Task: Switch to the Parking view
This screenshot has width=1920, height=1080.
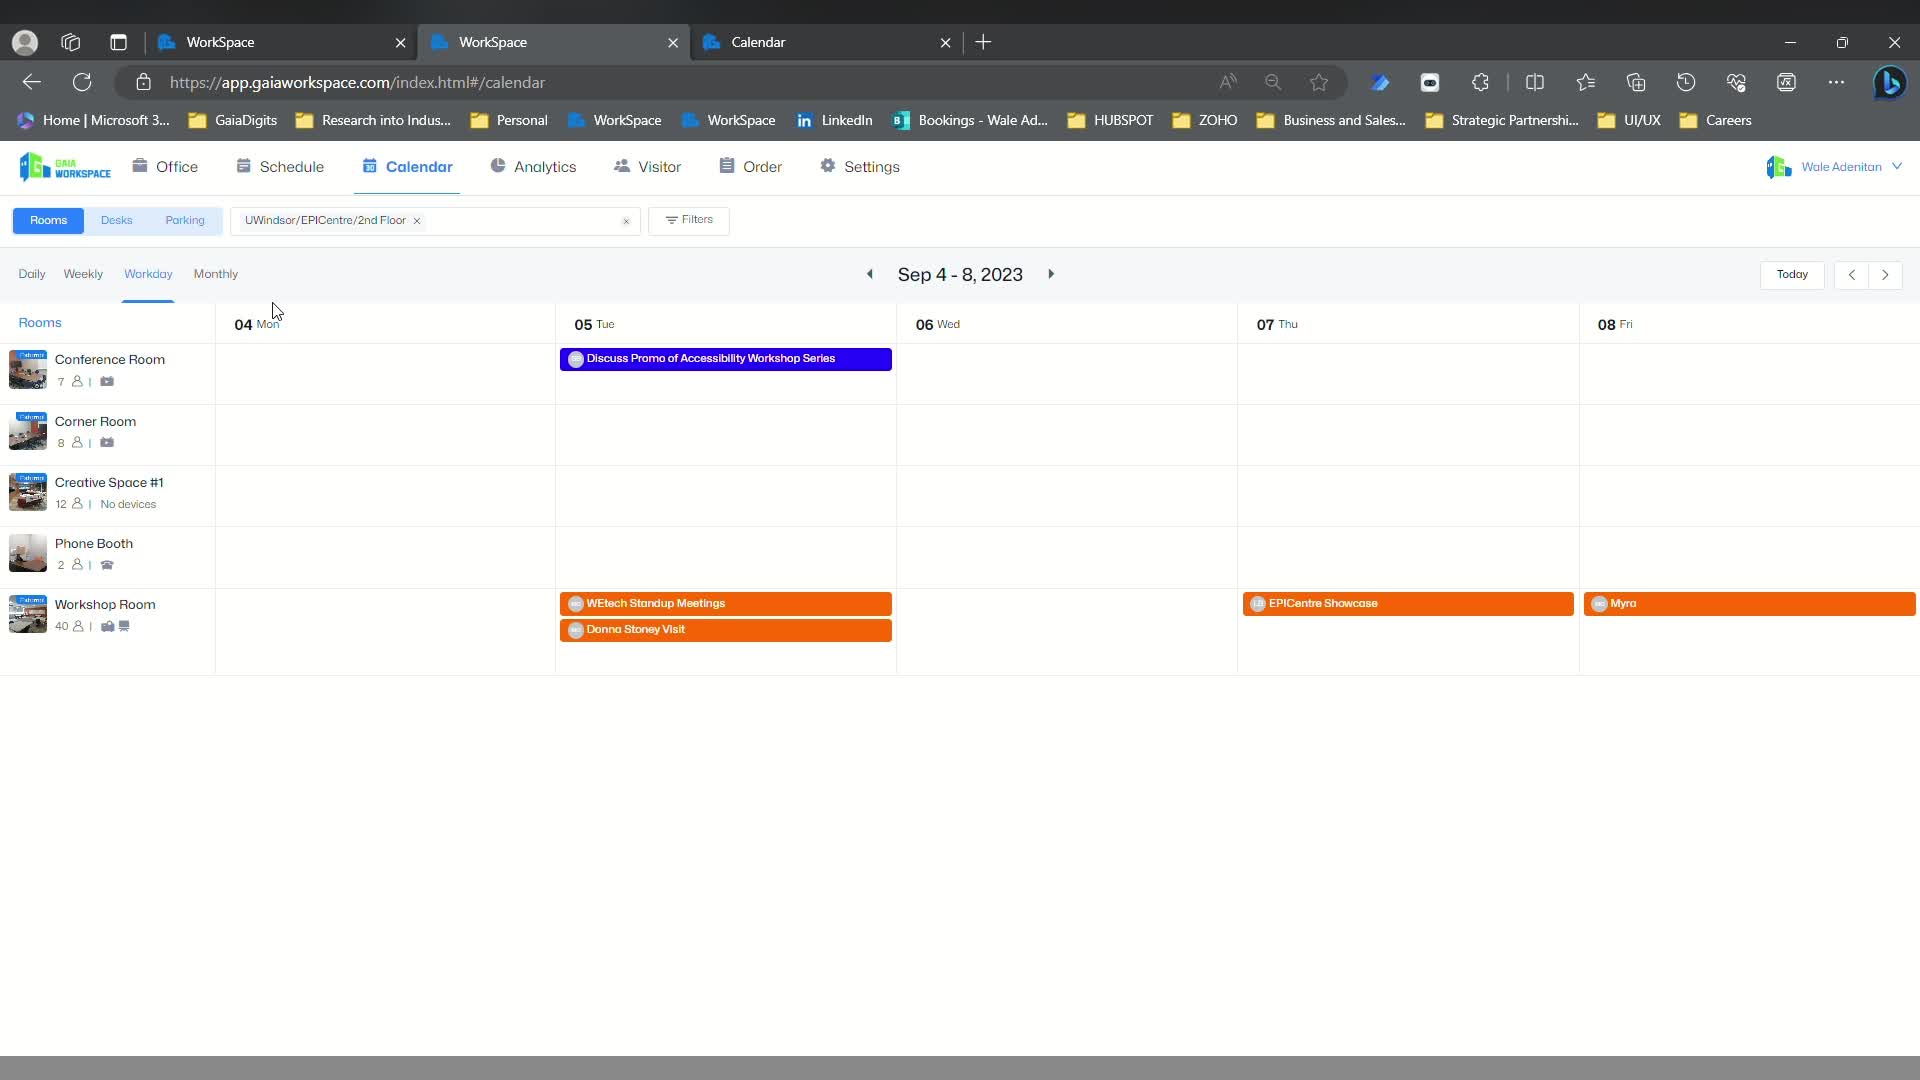Action: click(x=184, y=220)
